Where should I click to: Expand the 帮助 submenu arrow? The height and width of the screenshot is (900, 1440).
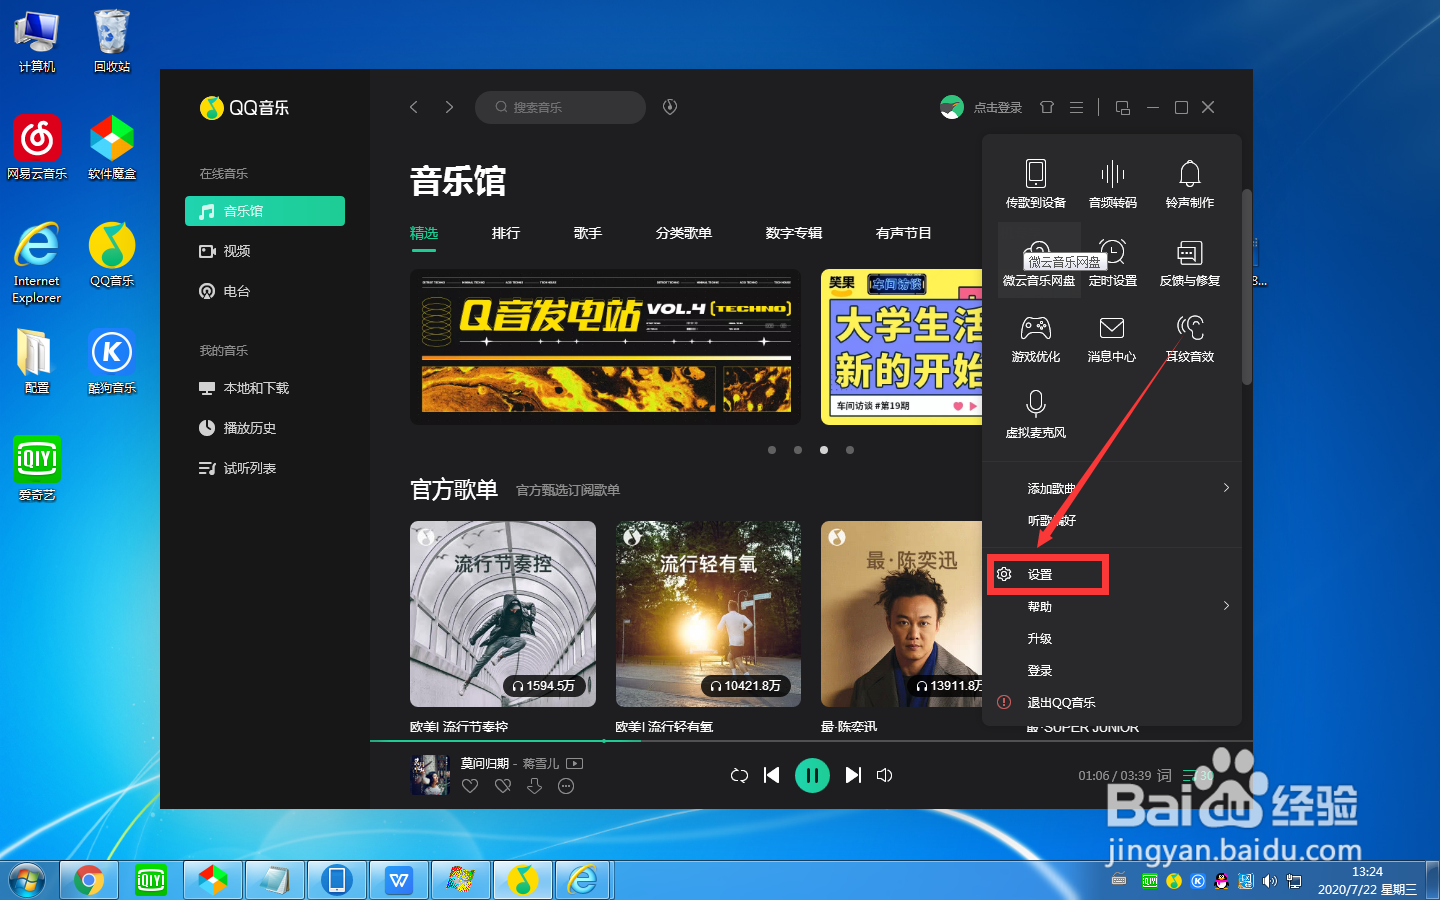click(x=1226, y=606)
